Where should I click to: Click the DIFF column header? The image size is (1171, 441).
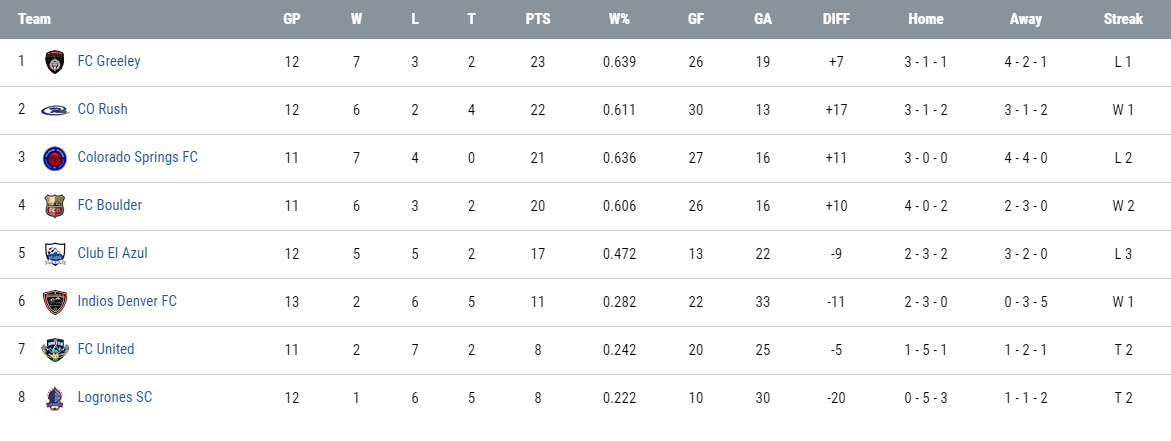pyautogui.click(x=836, y=19)
